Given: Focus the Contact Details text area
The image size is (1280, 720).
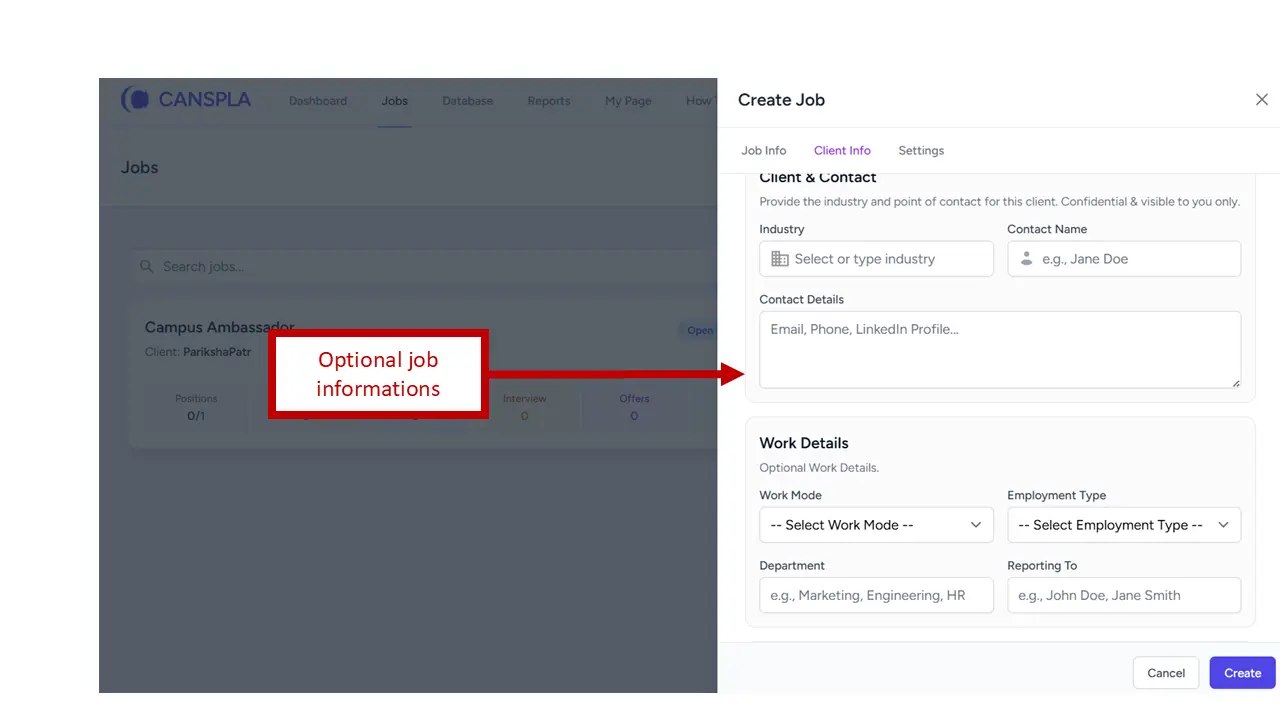Looking at the screenshot, I should (1000, 349).
